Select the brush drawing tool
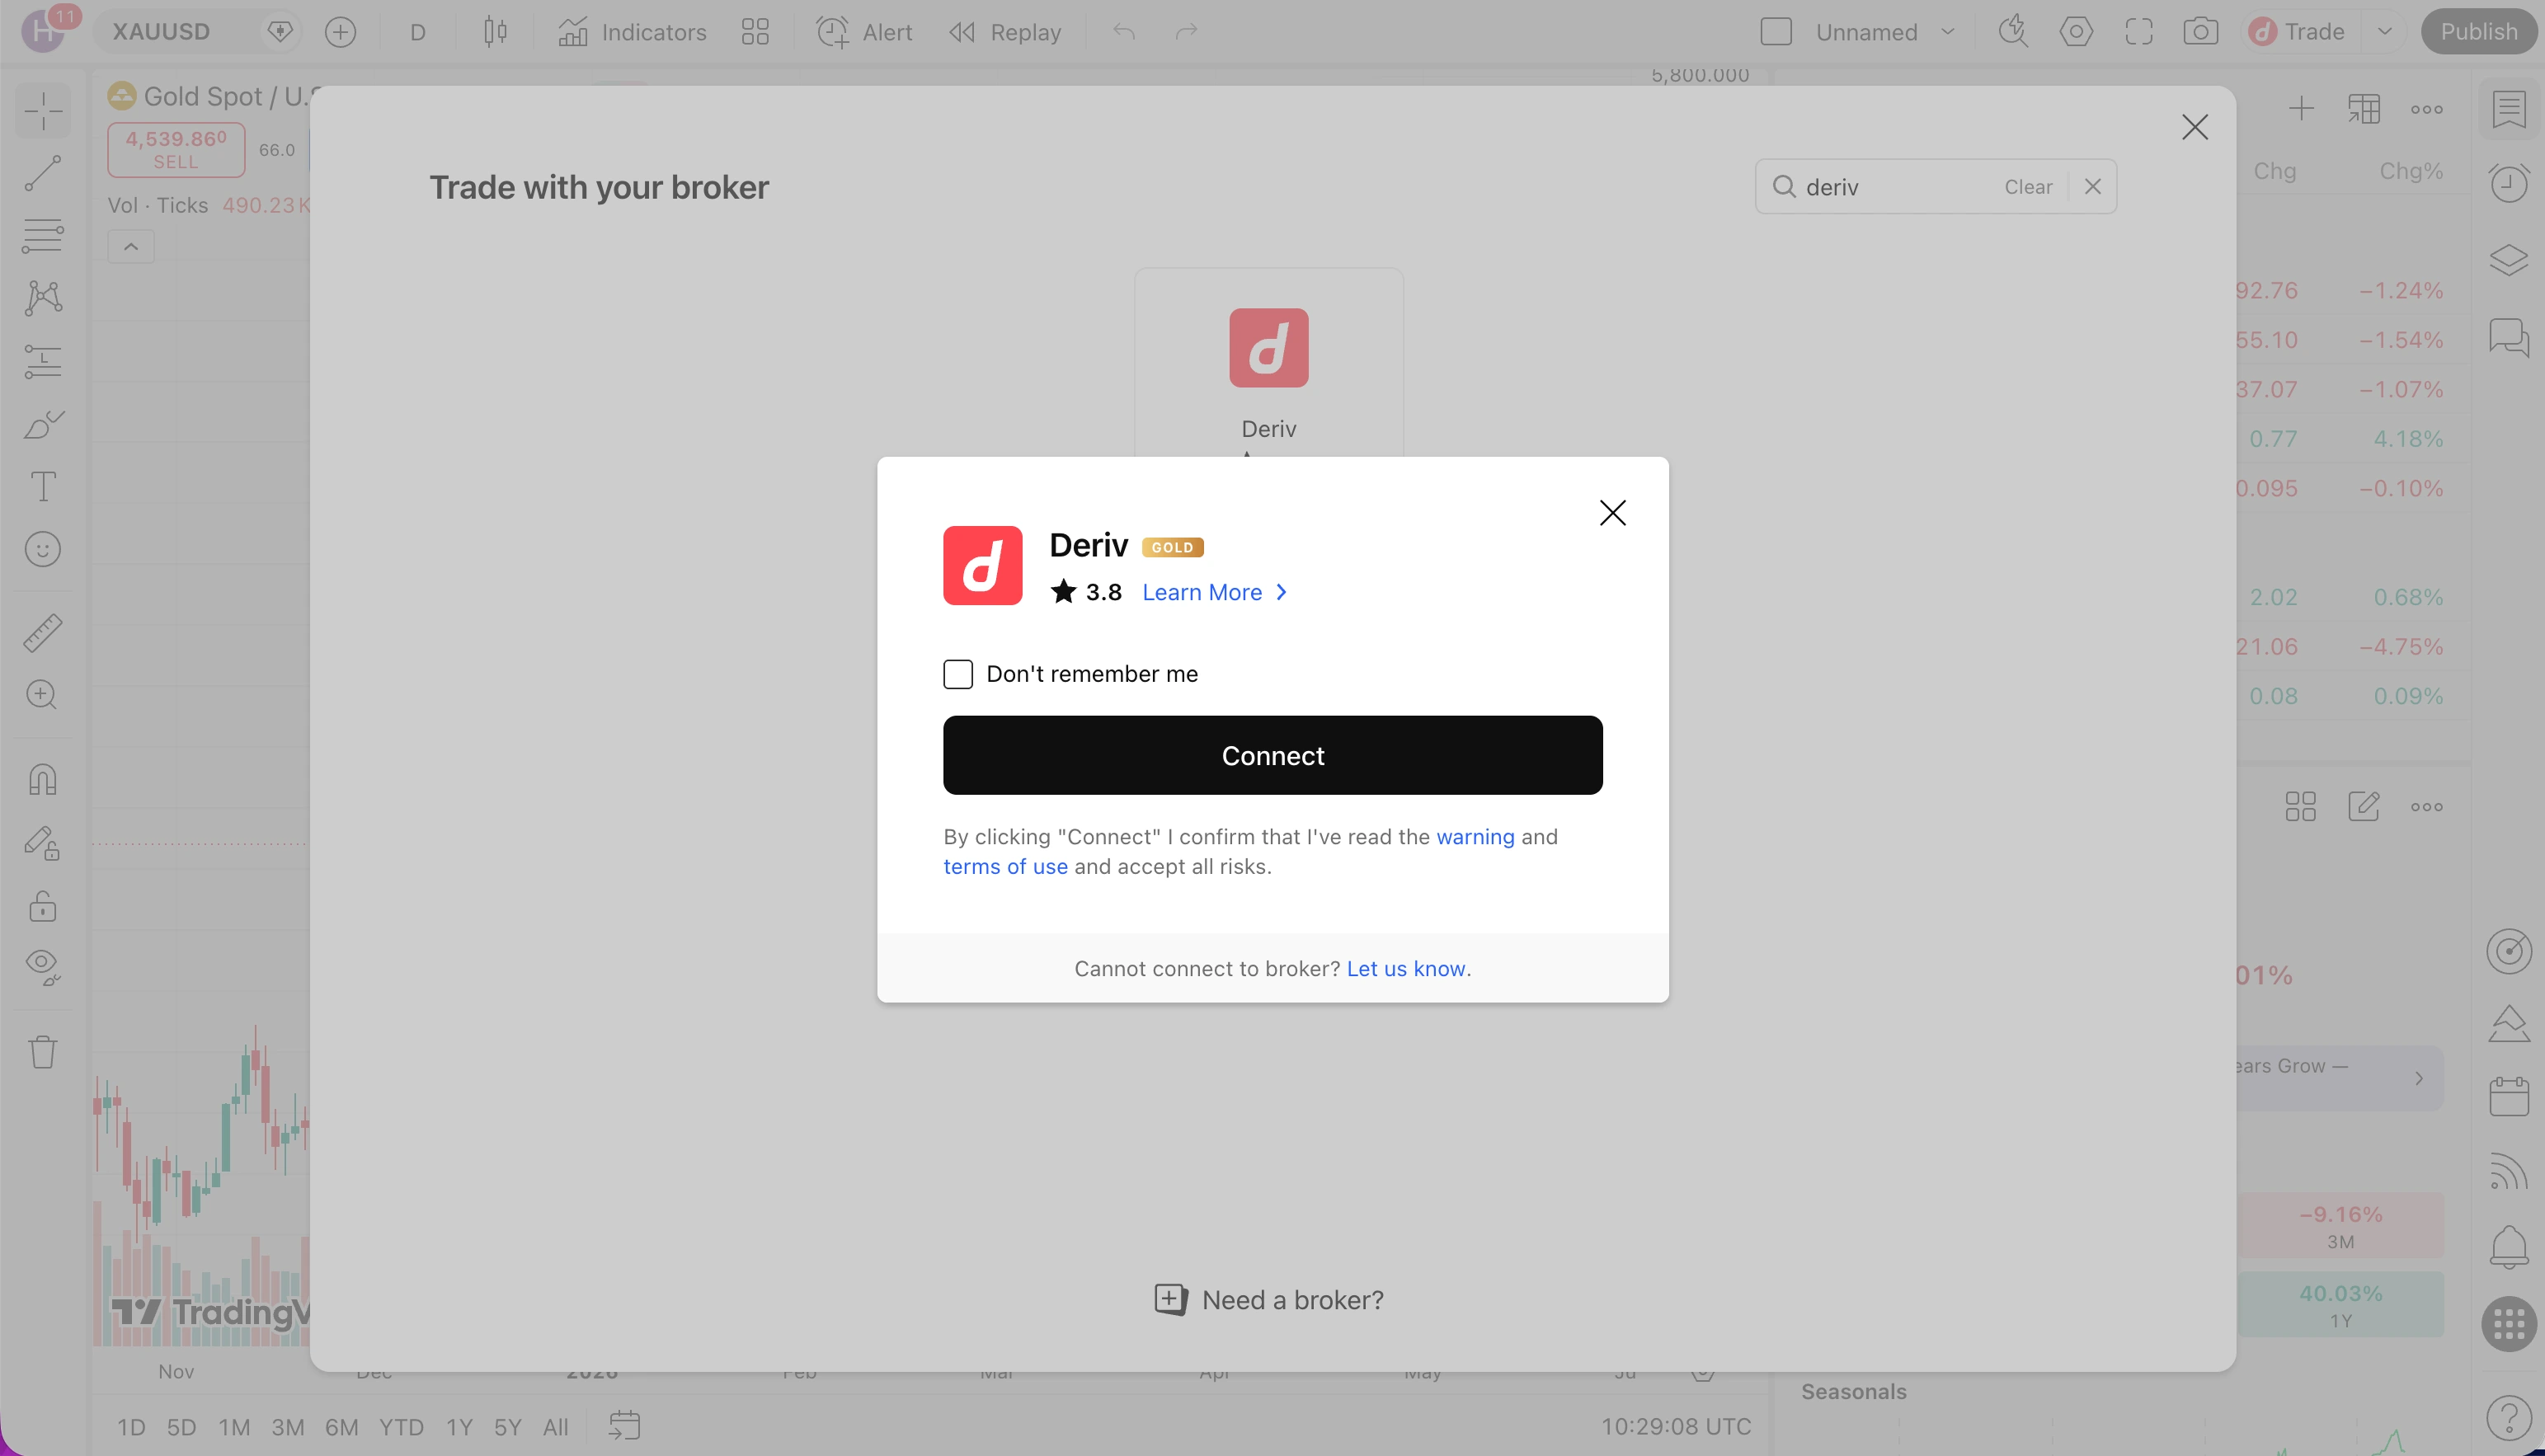Screen dimensions: 2545x1456 (x=43, y=424)
